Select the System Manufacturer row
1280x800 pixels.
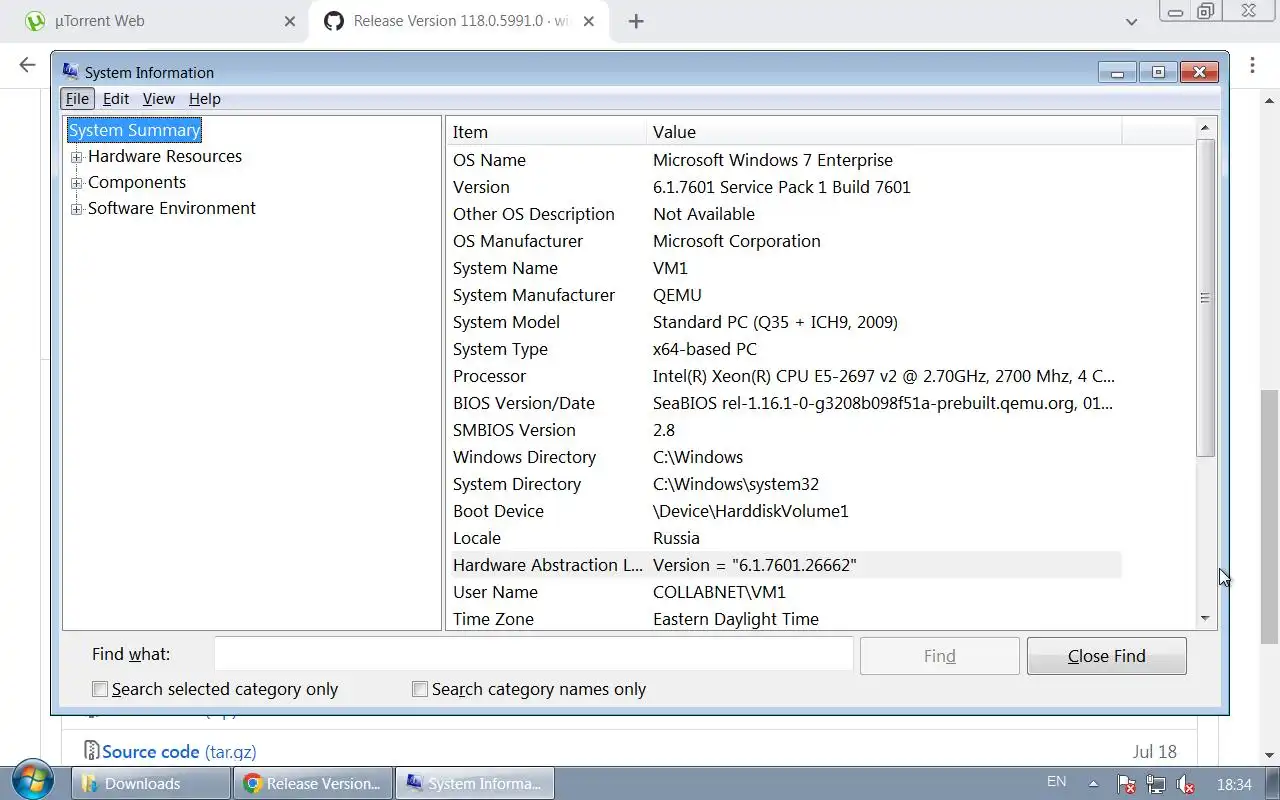(x=785, y=295)
